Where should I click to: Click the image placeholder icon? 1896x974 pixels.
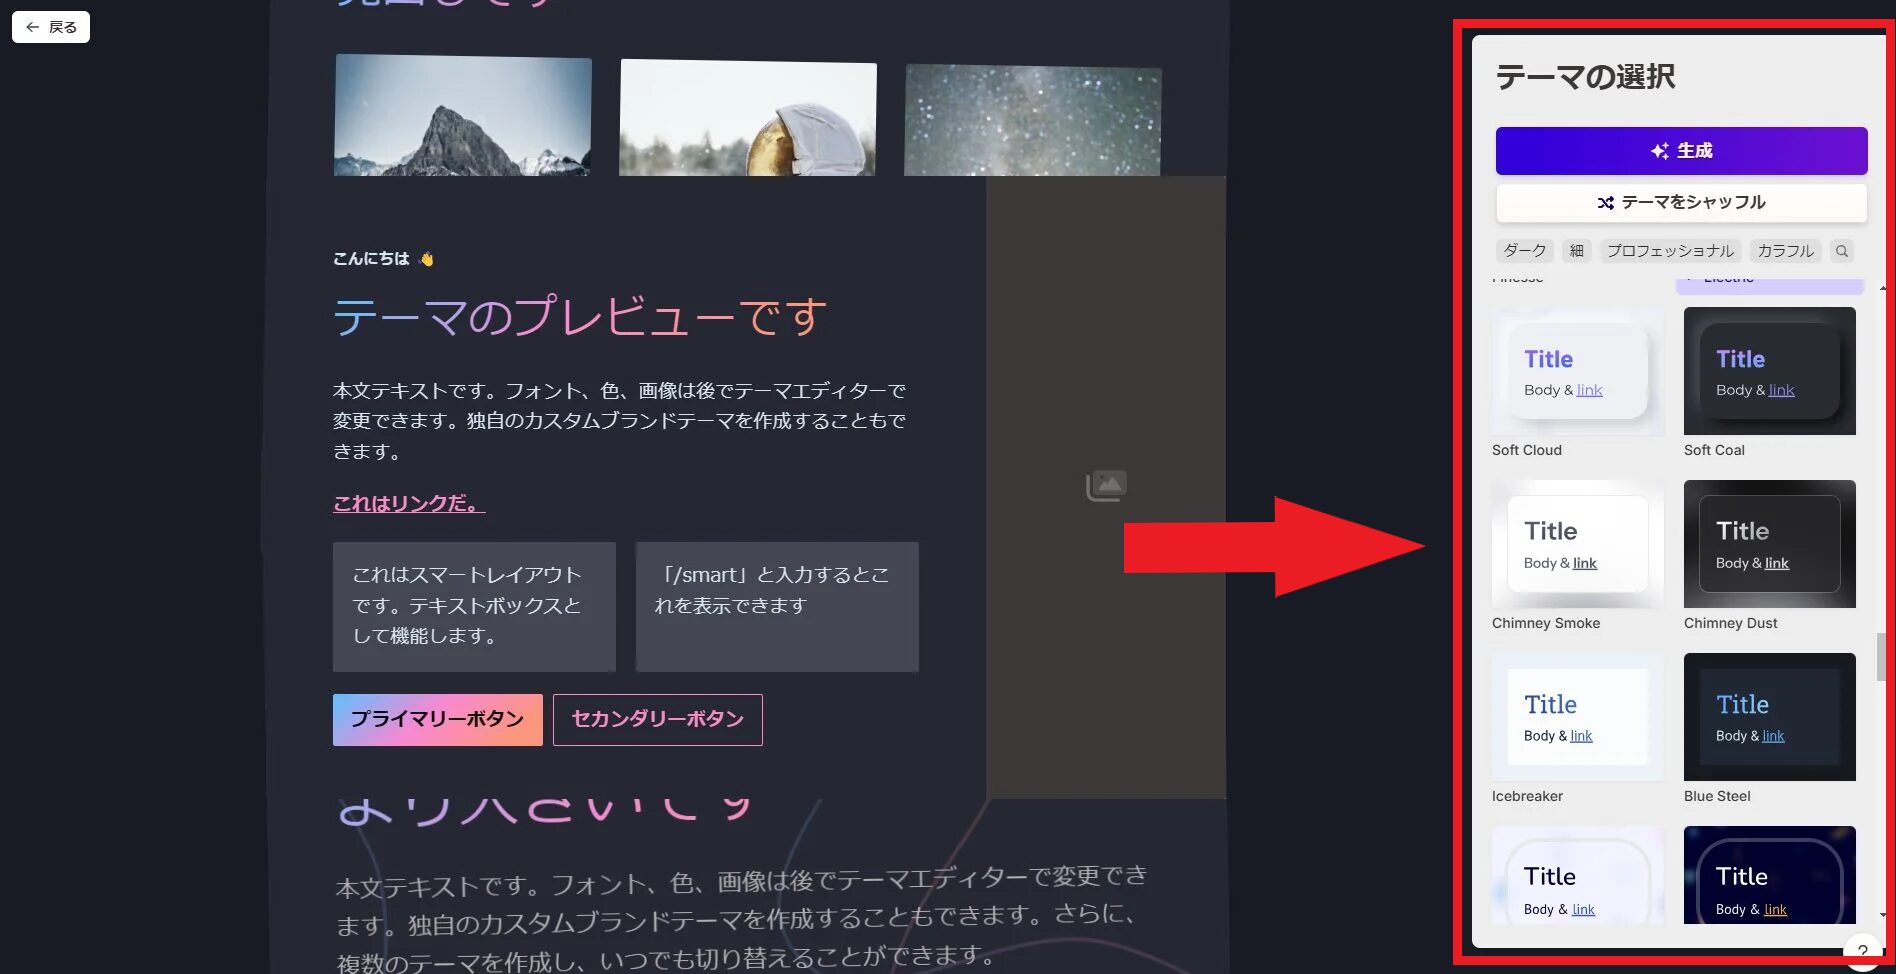click(1106, 486)
